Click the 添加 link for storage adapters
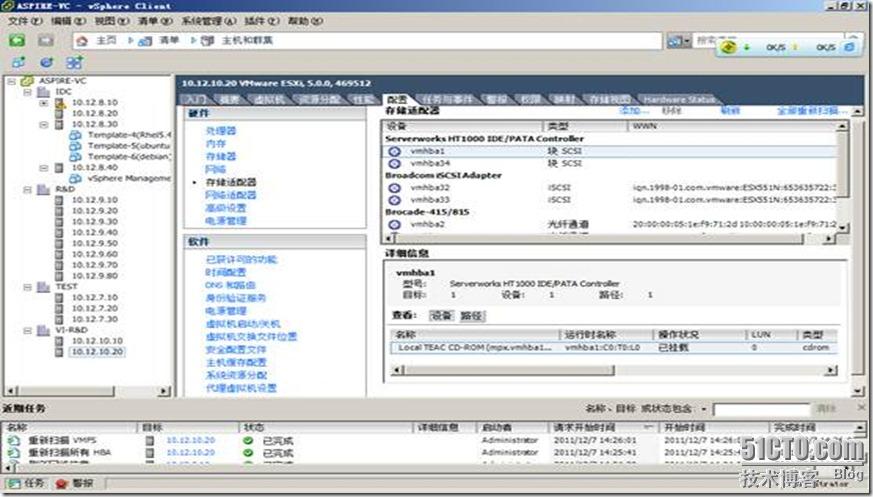Image resolution: width=873 pixels, height=497 pixels. tap(634, 111)
